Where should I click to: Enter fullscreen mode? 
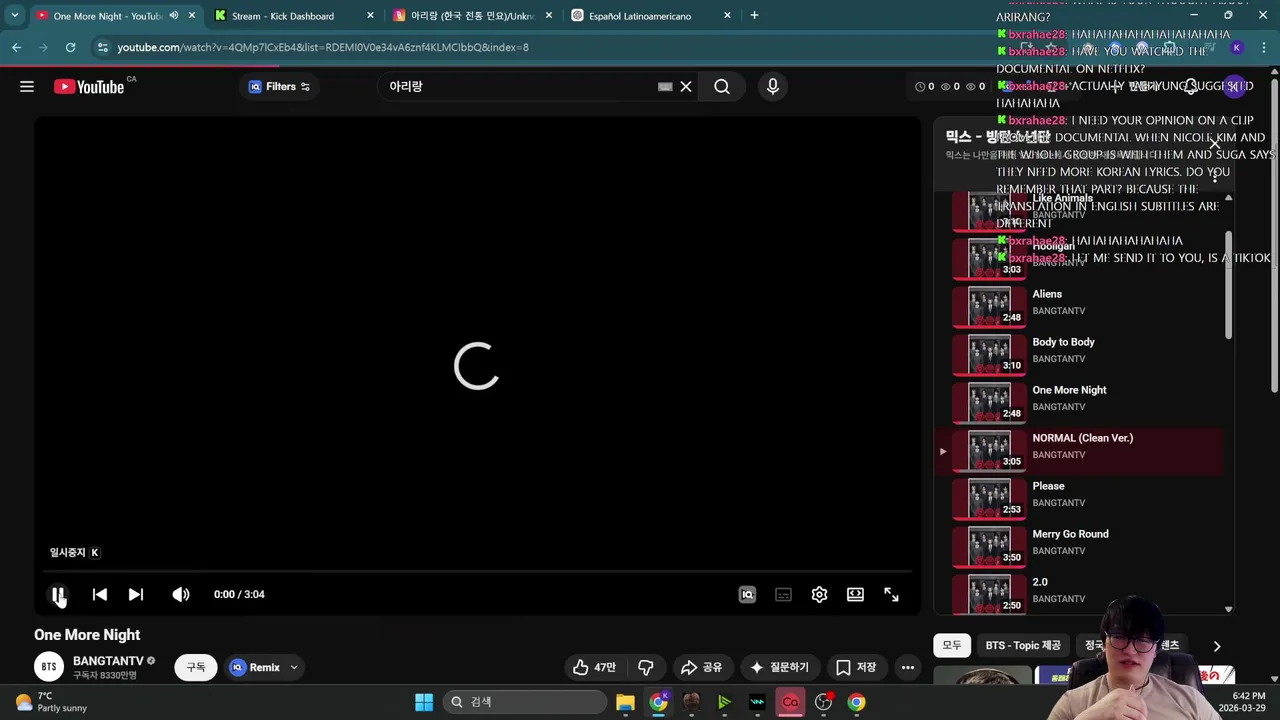click(x=891, y=594)
